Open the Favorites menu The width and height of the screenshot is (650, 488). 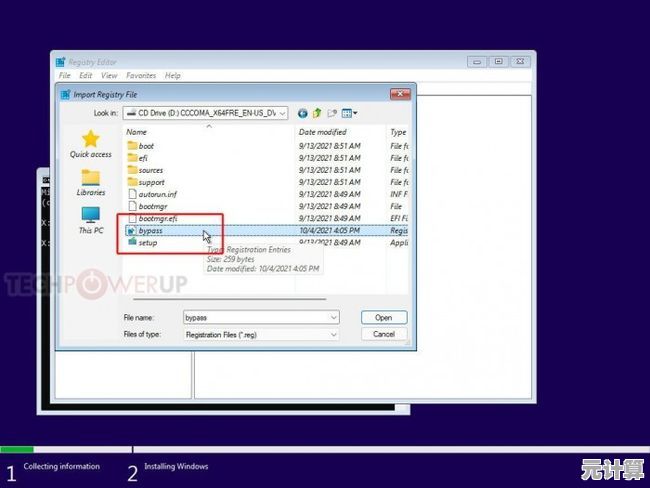point(141,75)
